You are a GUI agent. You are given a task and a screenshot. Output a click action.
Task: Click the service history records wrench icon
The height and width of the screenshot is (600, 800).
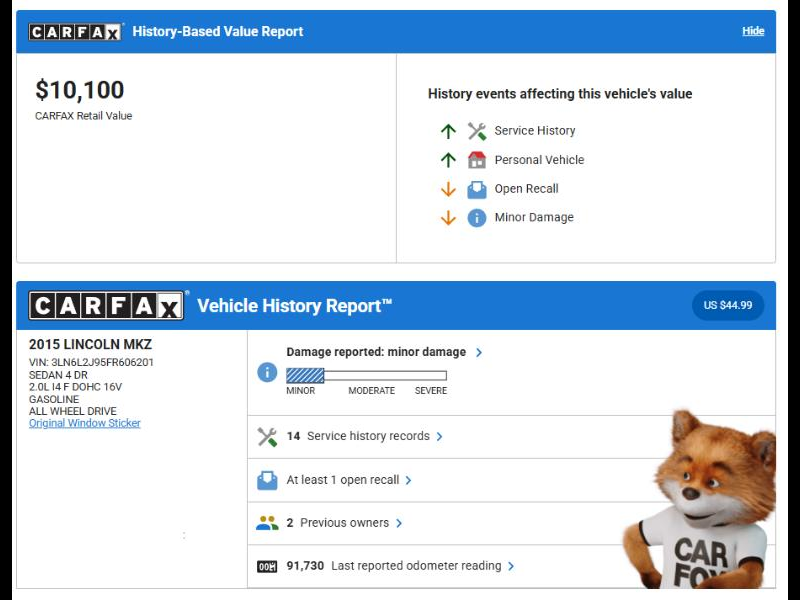point(267,437)
